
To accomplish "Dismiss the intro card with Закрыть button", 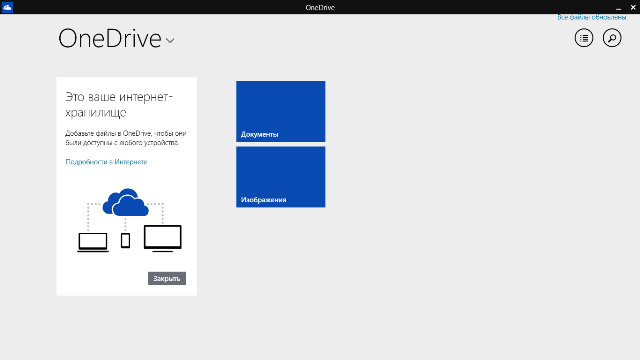I will point(167,278).
